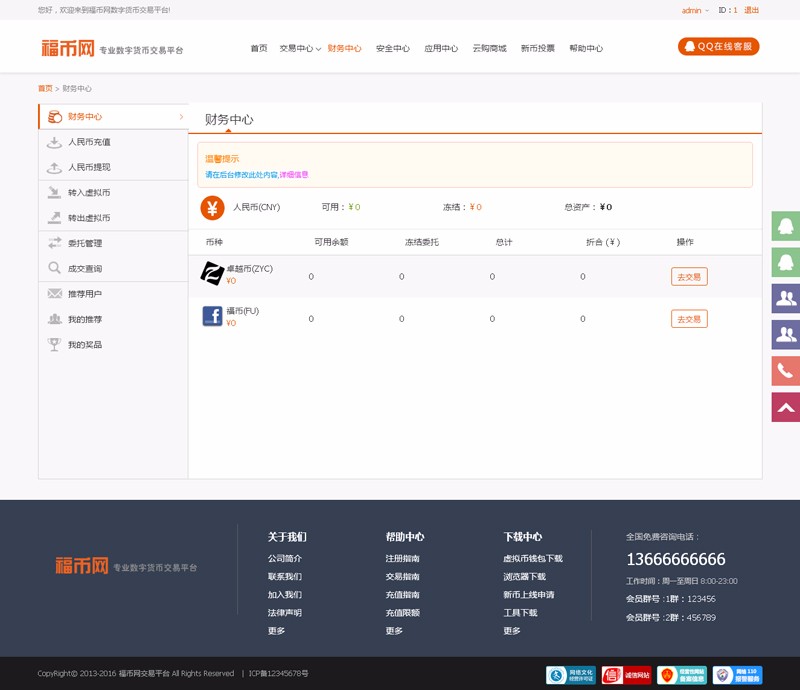Click the 推荐用户 envelope icon

[x=54, y=294]
